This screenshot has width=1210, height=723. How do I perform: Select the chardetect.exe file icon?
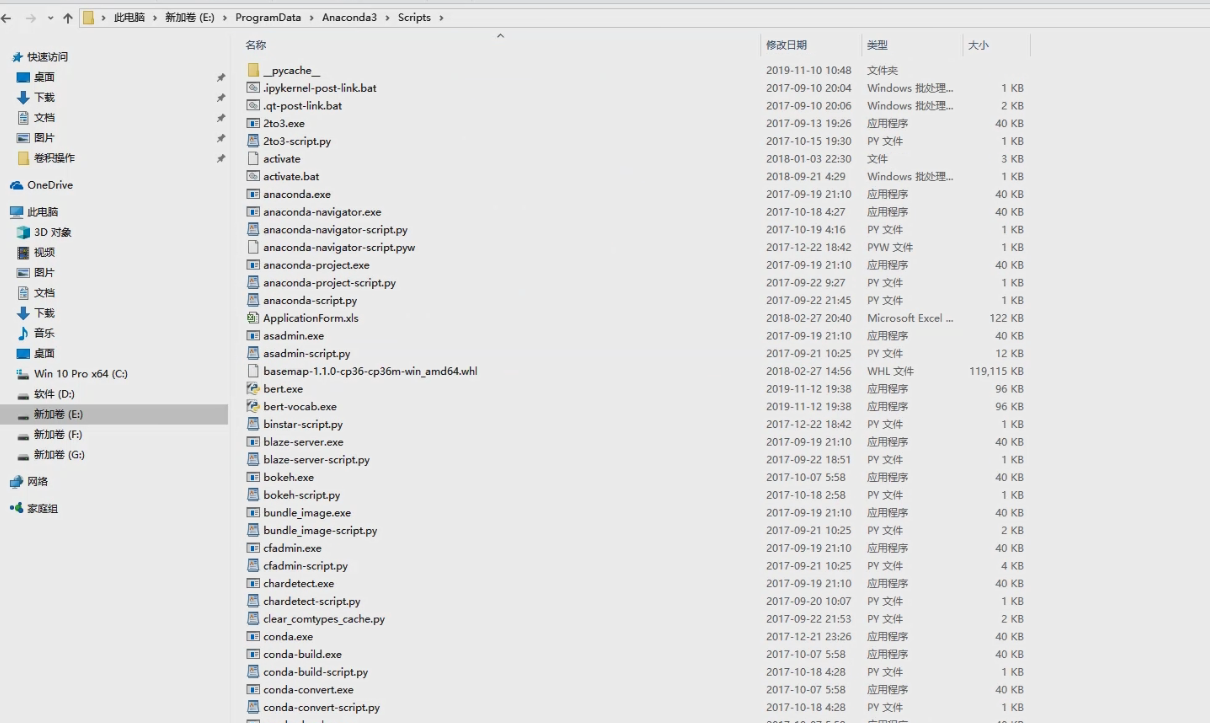tap(253, 583)
